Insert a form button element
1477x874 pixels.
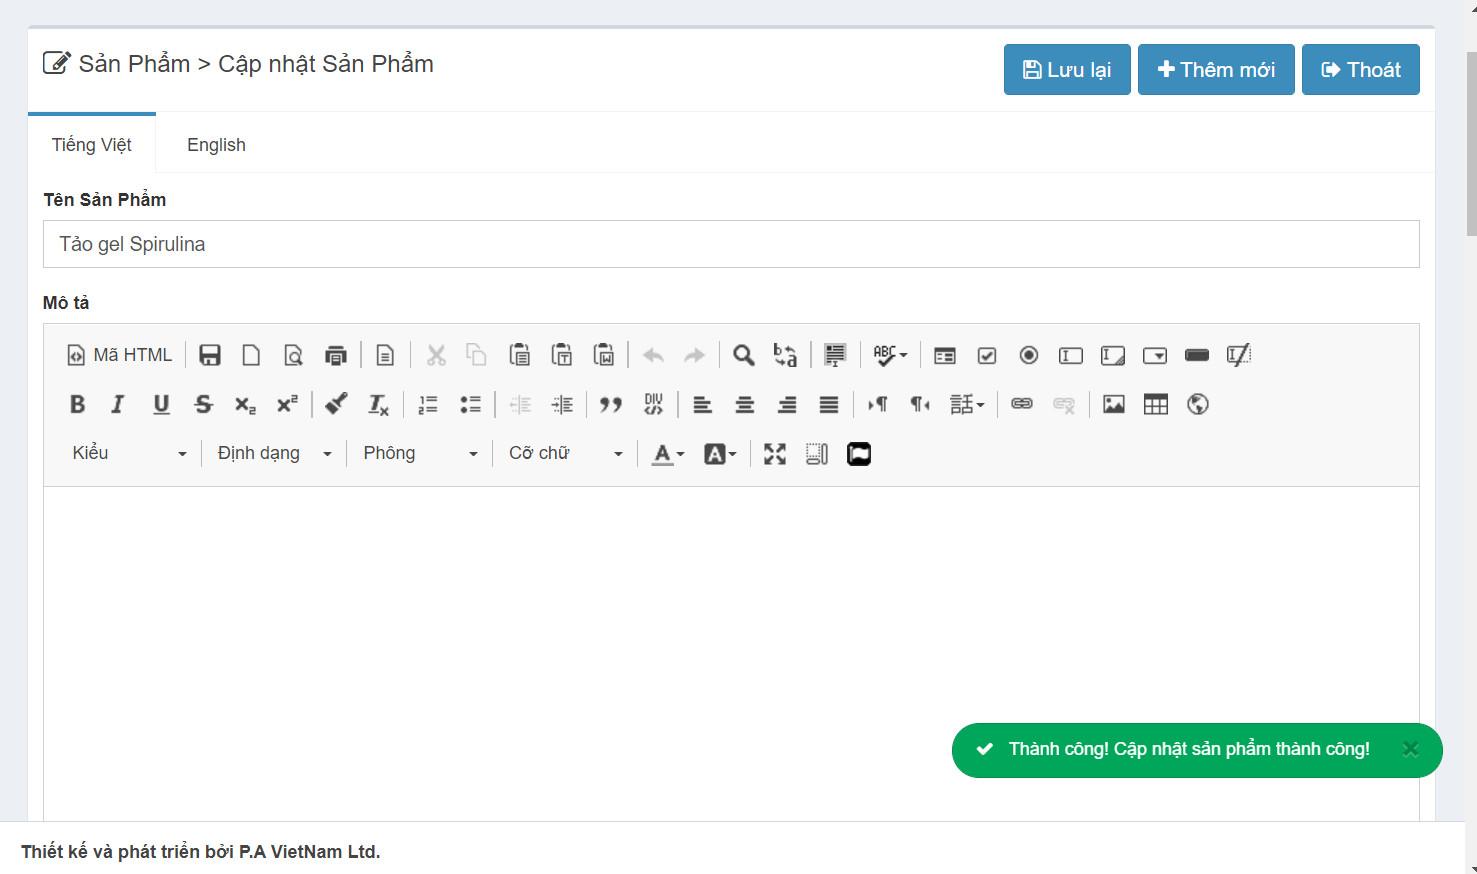[1197, 355]
